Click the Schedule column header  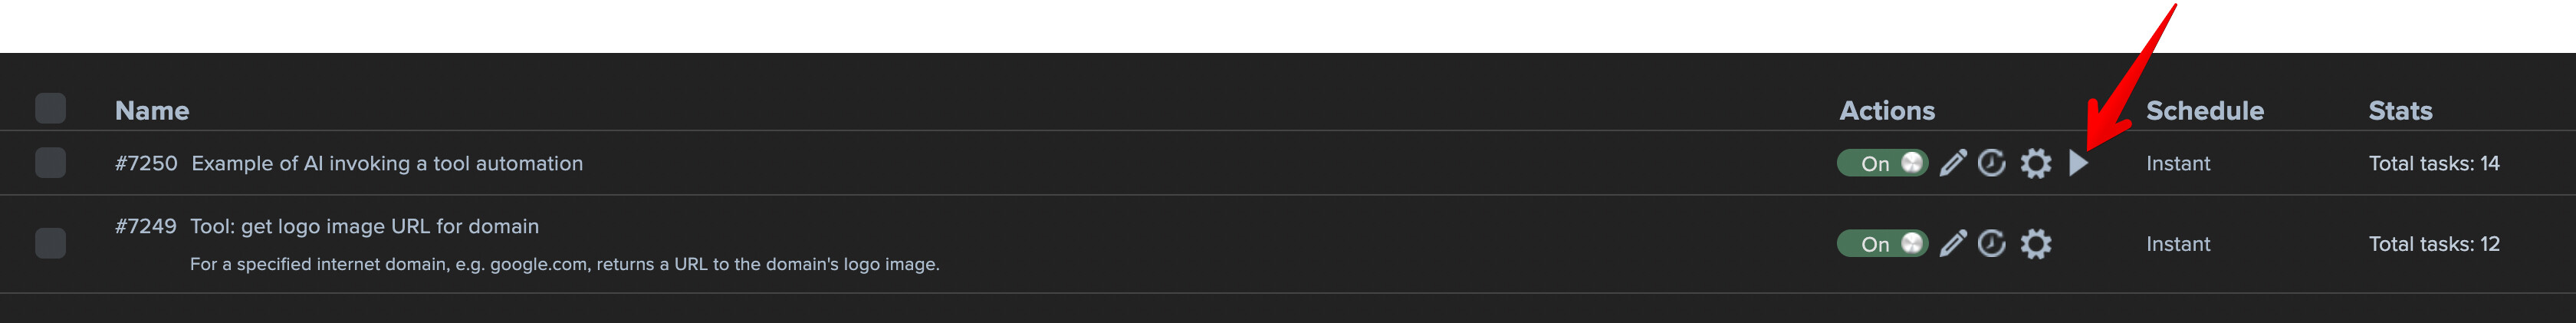2205,110
